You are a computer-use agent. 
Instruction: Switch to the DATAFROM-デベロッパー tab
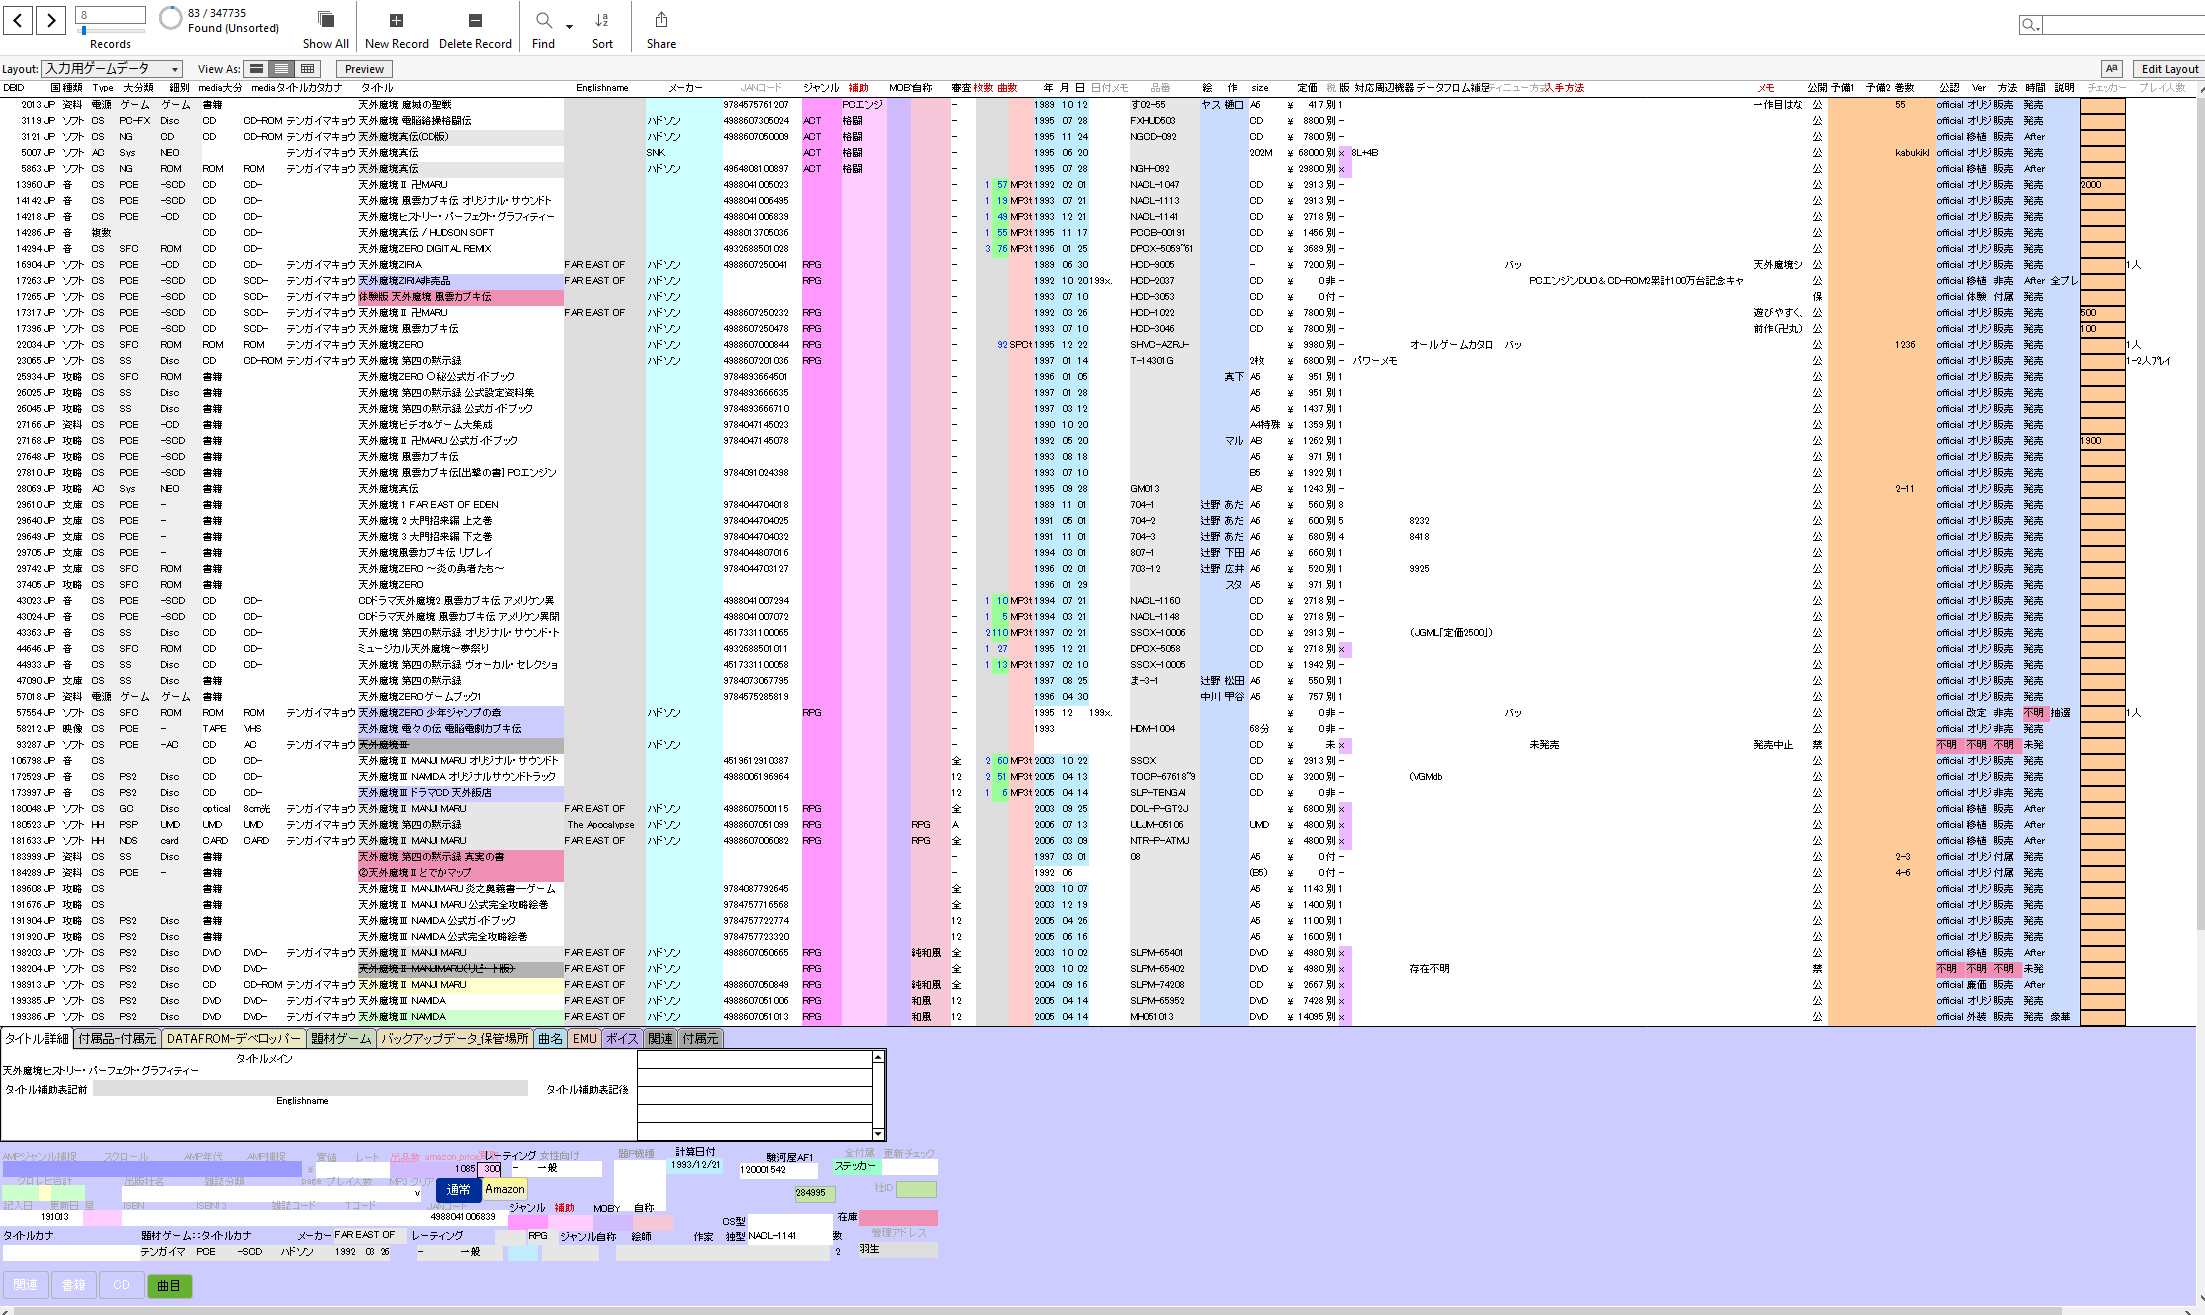tap(233, 1039)
